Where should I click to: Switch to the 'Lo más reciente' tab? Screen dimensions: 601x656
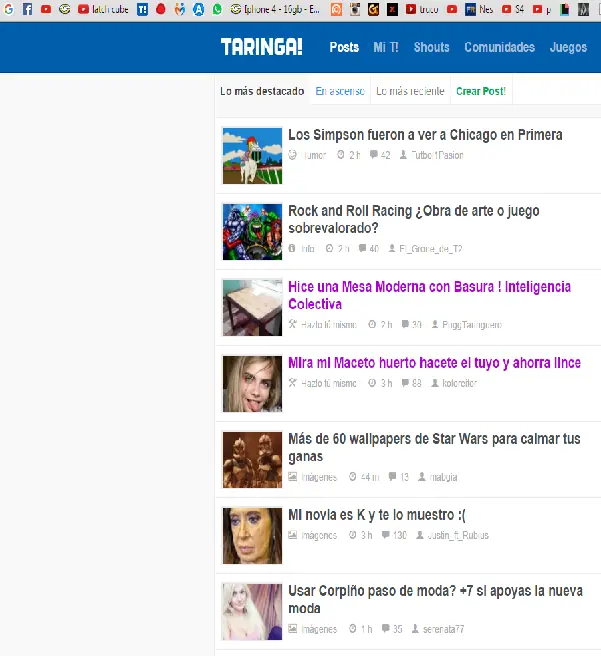(x=410, y=91)
